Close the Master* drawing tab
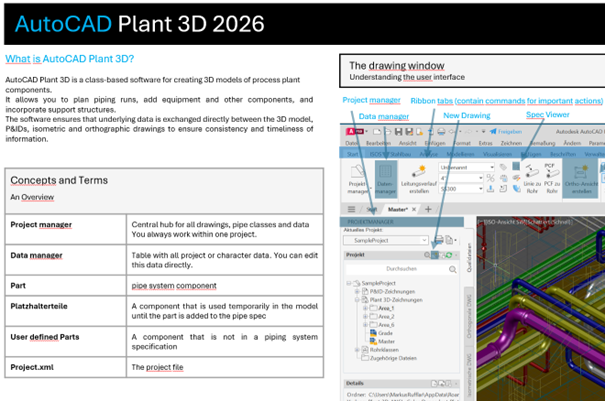The width and height of the screenshot is (605, 401). pyautogui.click(x=414, y=209)
